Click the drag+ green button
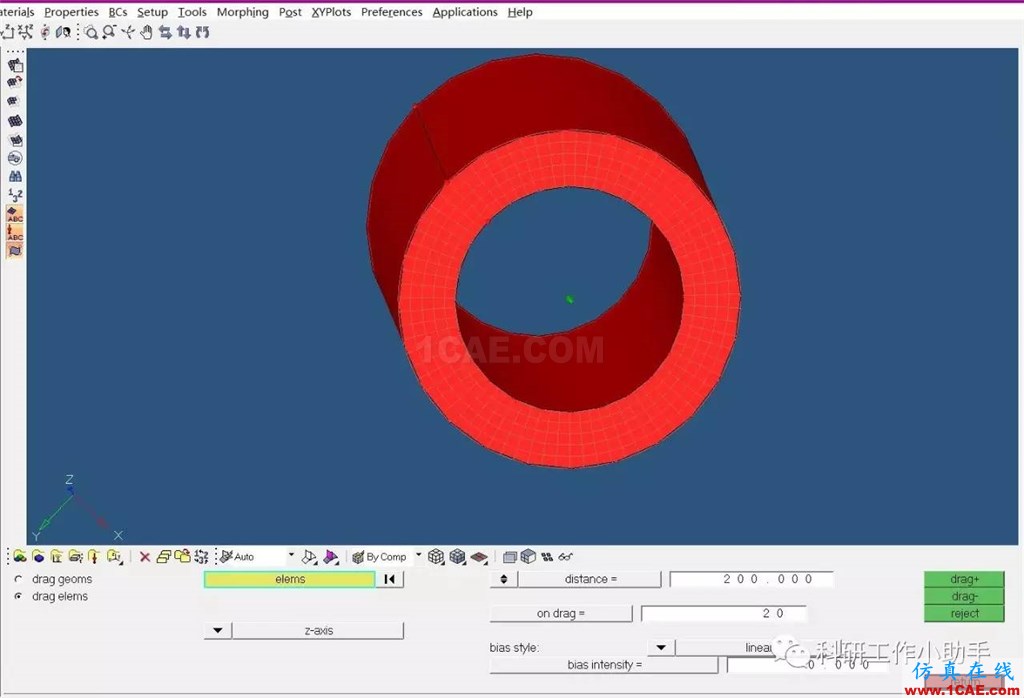The height and width of the screenshot is (698, 1024). click(x=964, y=579)
